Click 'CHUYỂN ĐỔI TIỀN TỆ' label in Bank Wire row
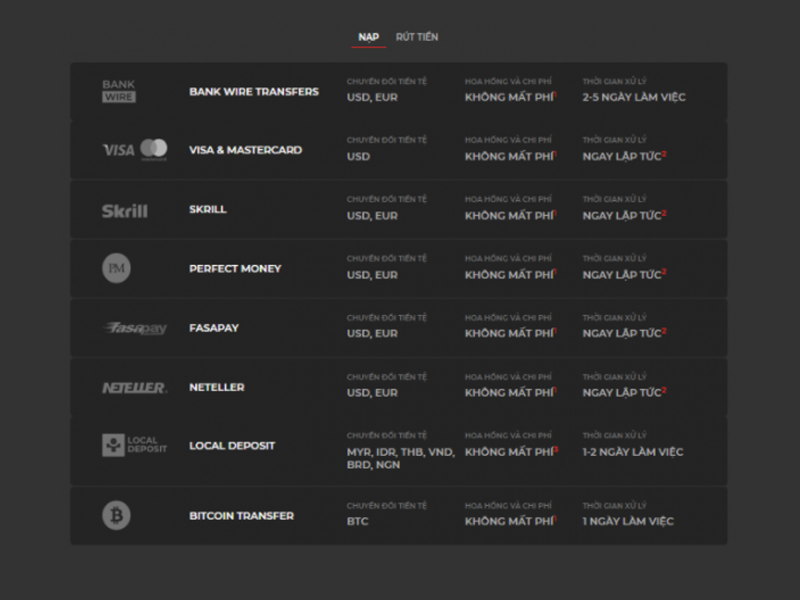This screenshot has width=800, height=600. click(386, 81)
